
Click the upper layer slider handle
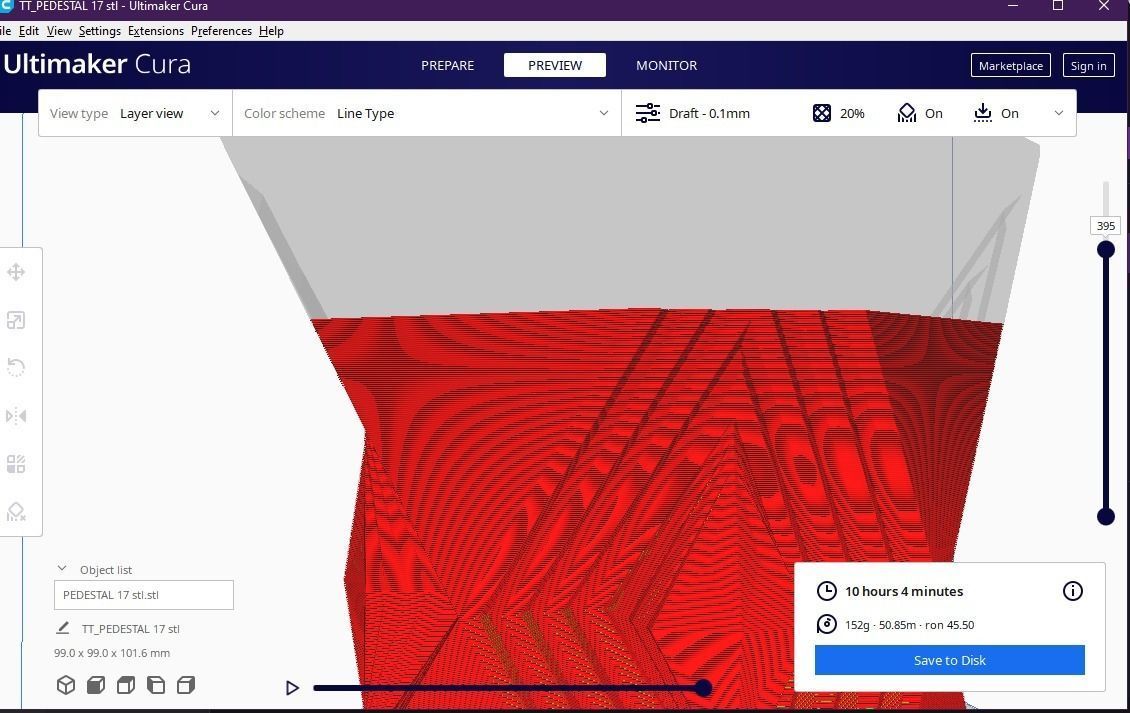[x=1105, y=249]
